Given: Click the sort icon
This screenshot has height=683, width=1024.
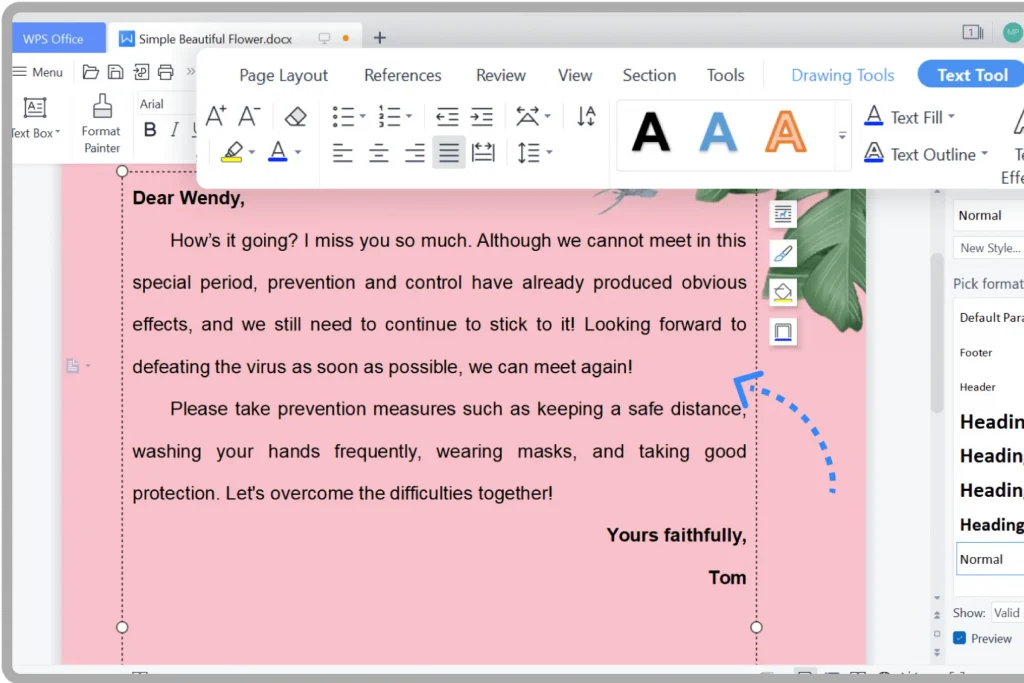Looking at the screenshot, I should click(x=586, y=117).
